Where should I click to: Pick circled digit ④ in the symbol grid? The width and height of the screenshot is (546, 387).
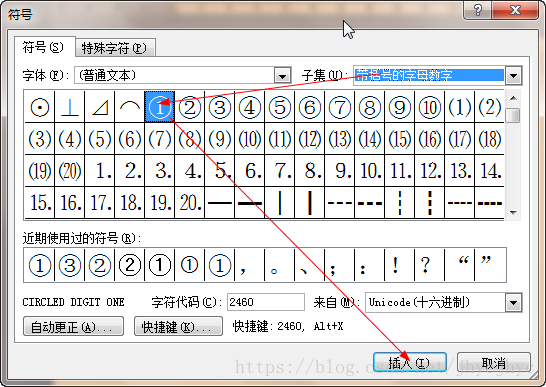(250, 107)
